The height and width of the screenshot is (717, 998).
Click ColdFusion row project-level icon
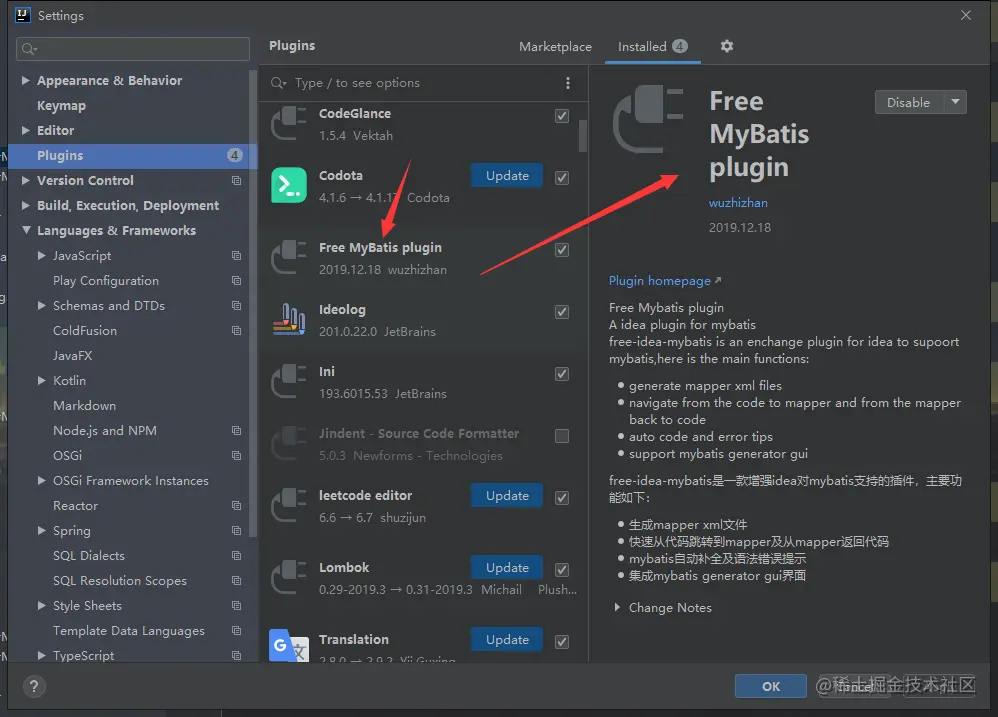[236, 331]
